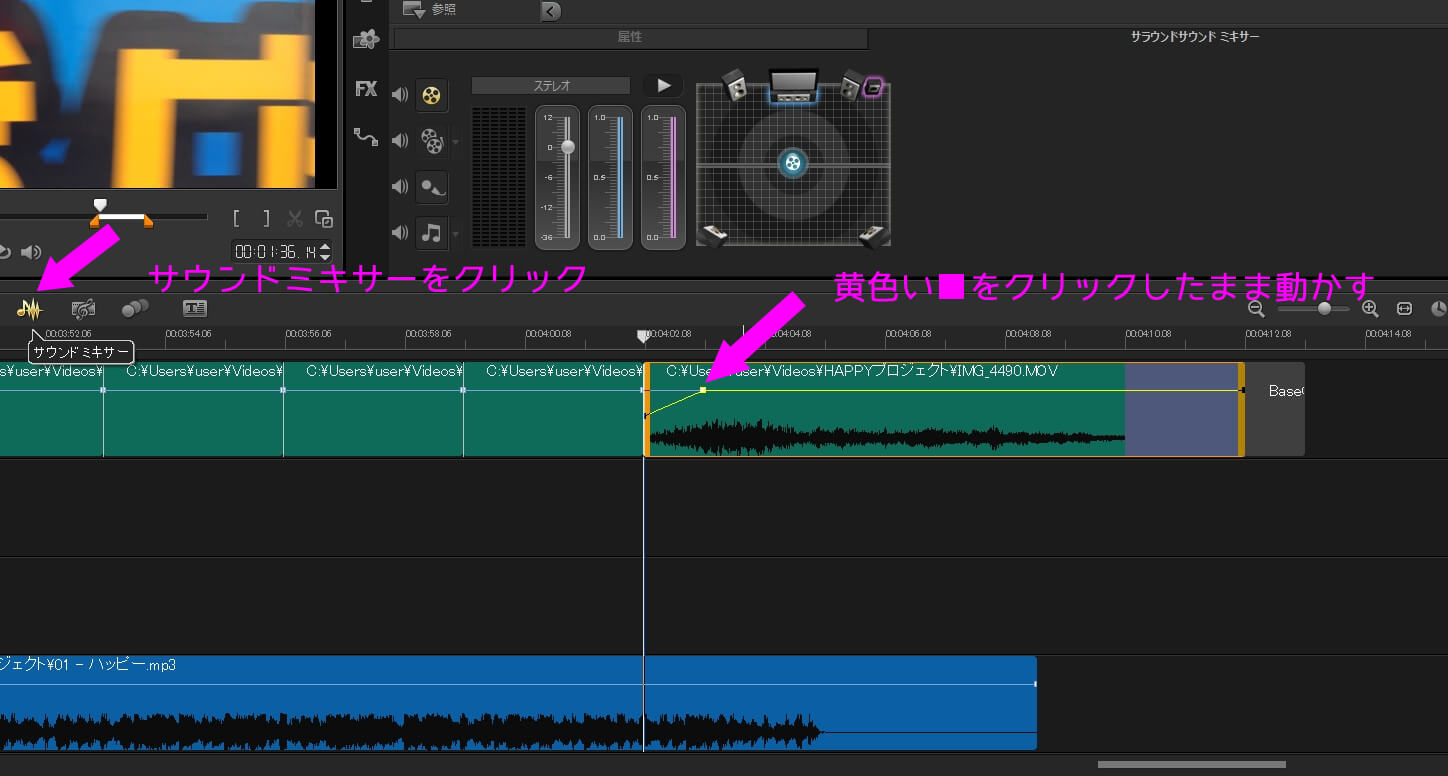This screenshot has width=1448, height=776.
Task: Select the music track in the sound mixer
Action: click(x=431, y=233)
